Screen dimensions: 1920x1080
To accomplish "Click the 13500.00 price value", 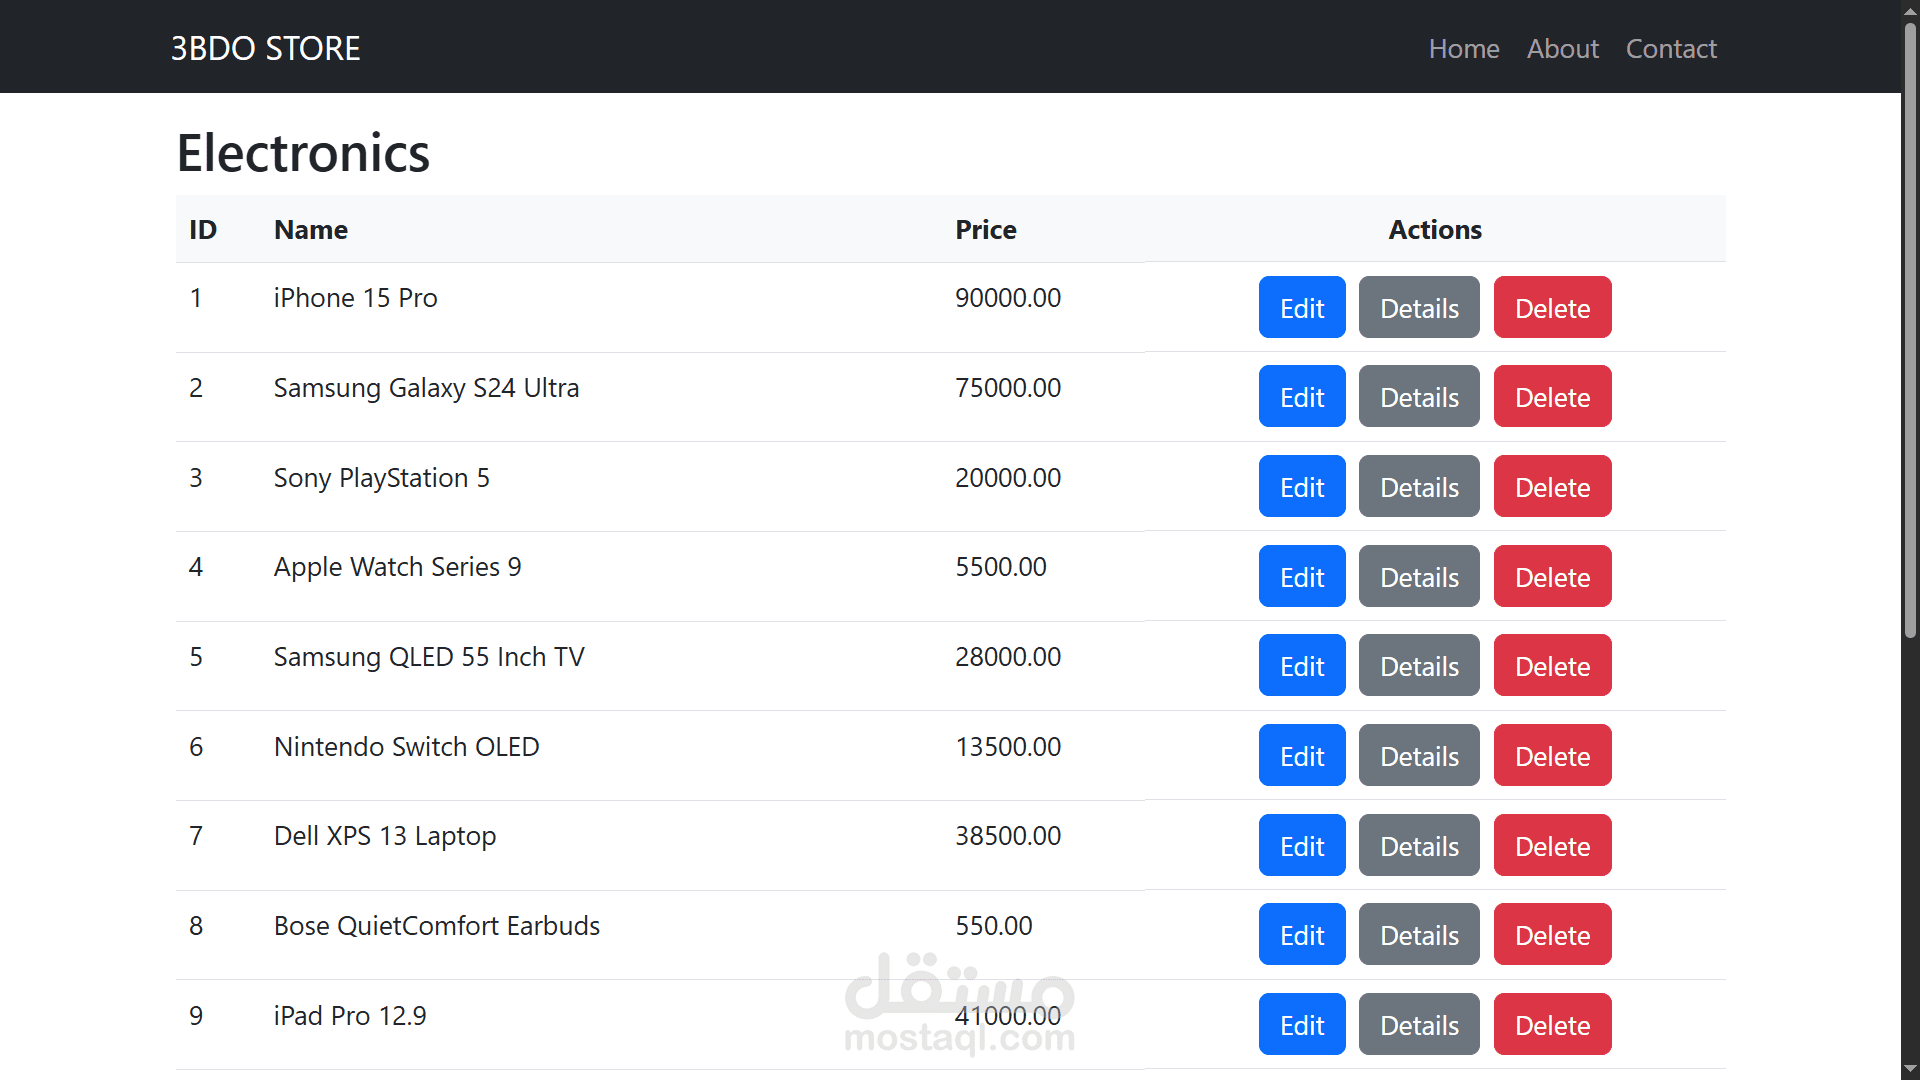I will coord(1008,747).
